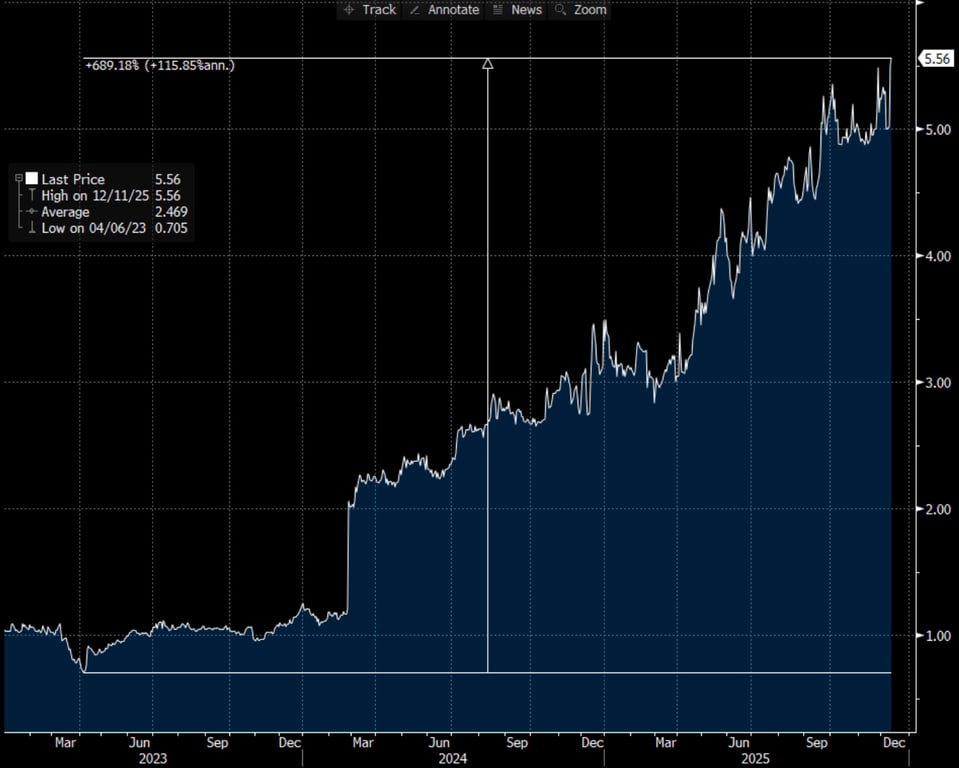The image size is (959, 768).
Task: Activate the Track crosshair tool
Action: point(368,10)
